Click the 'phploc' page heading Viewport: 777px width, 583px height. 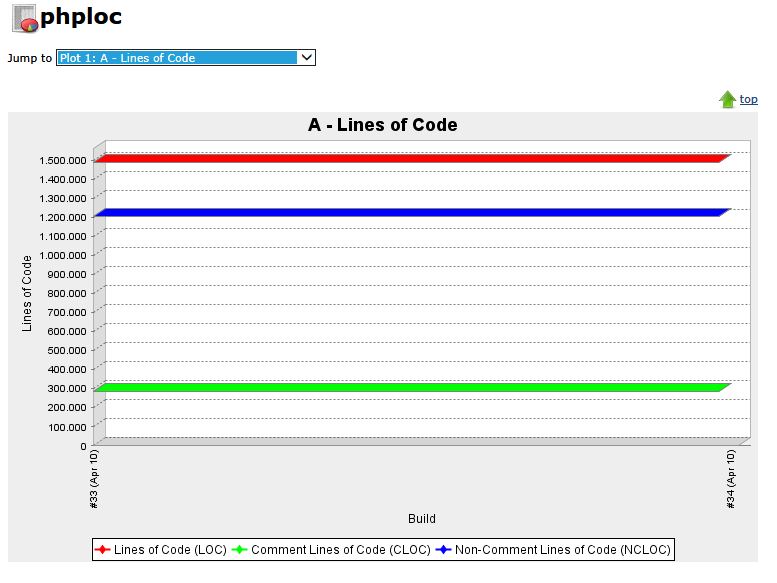click(x=81, y=17)
